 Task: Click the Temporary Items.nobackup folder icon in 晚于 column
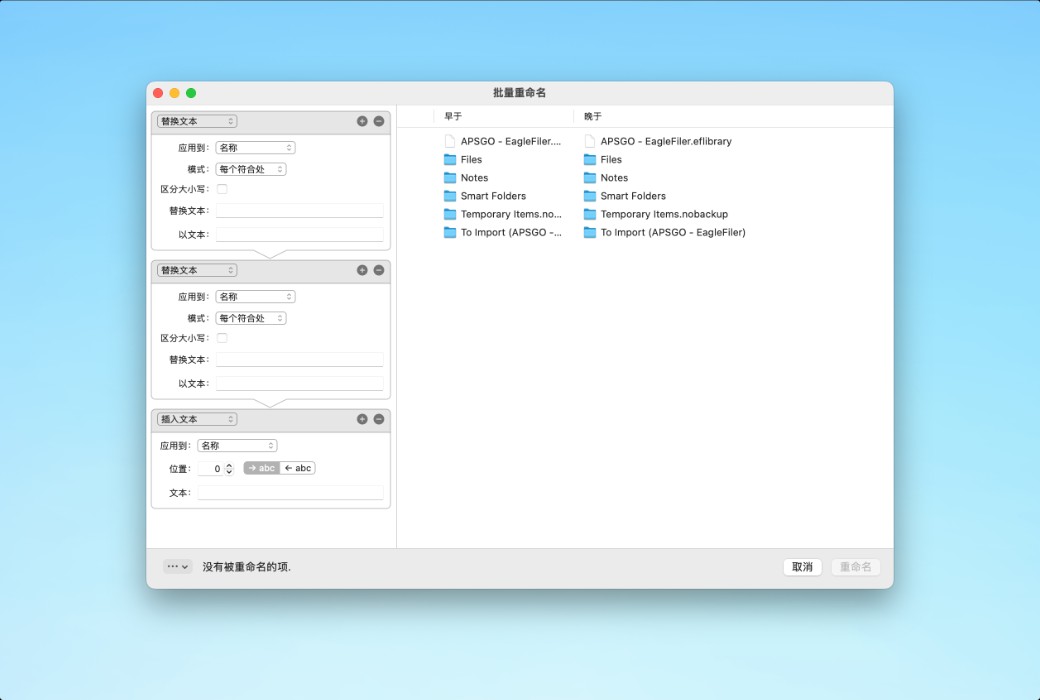pos(590,214)
